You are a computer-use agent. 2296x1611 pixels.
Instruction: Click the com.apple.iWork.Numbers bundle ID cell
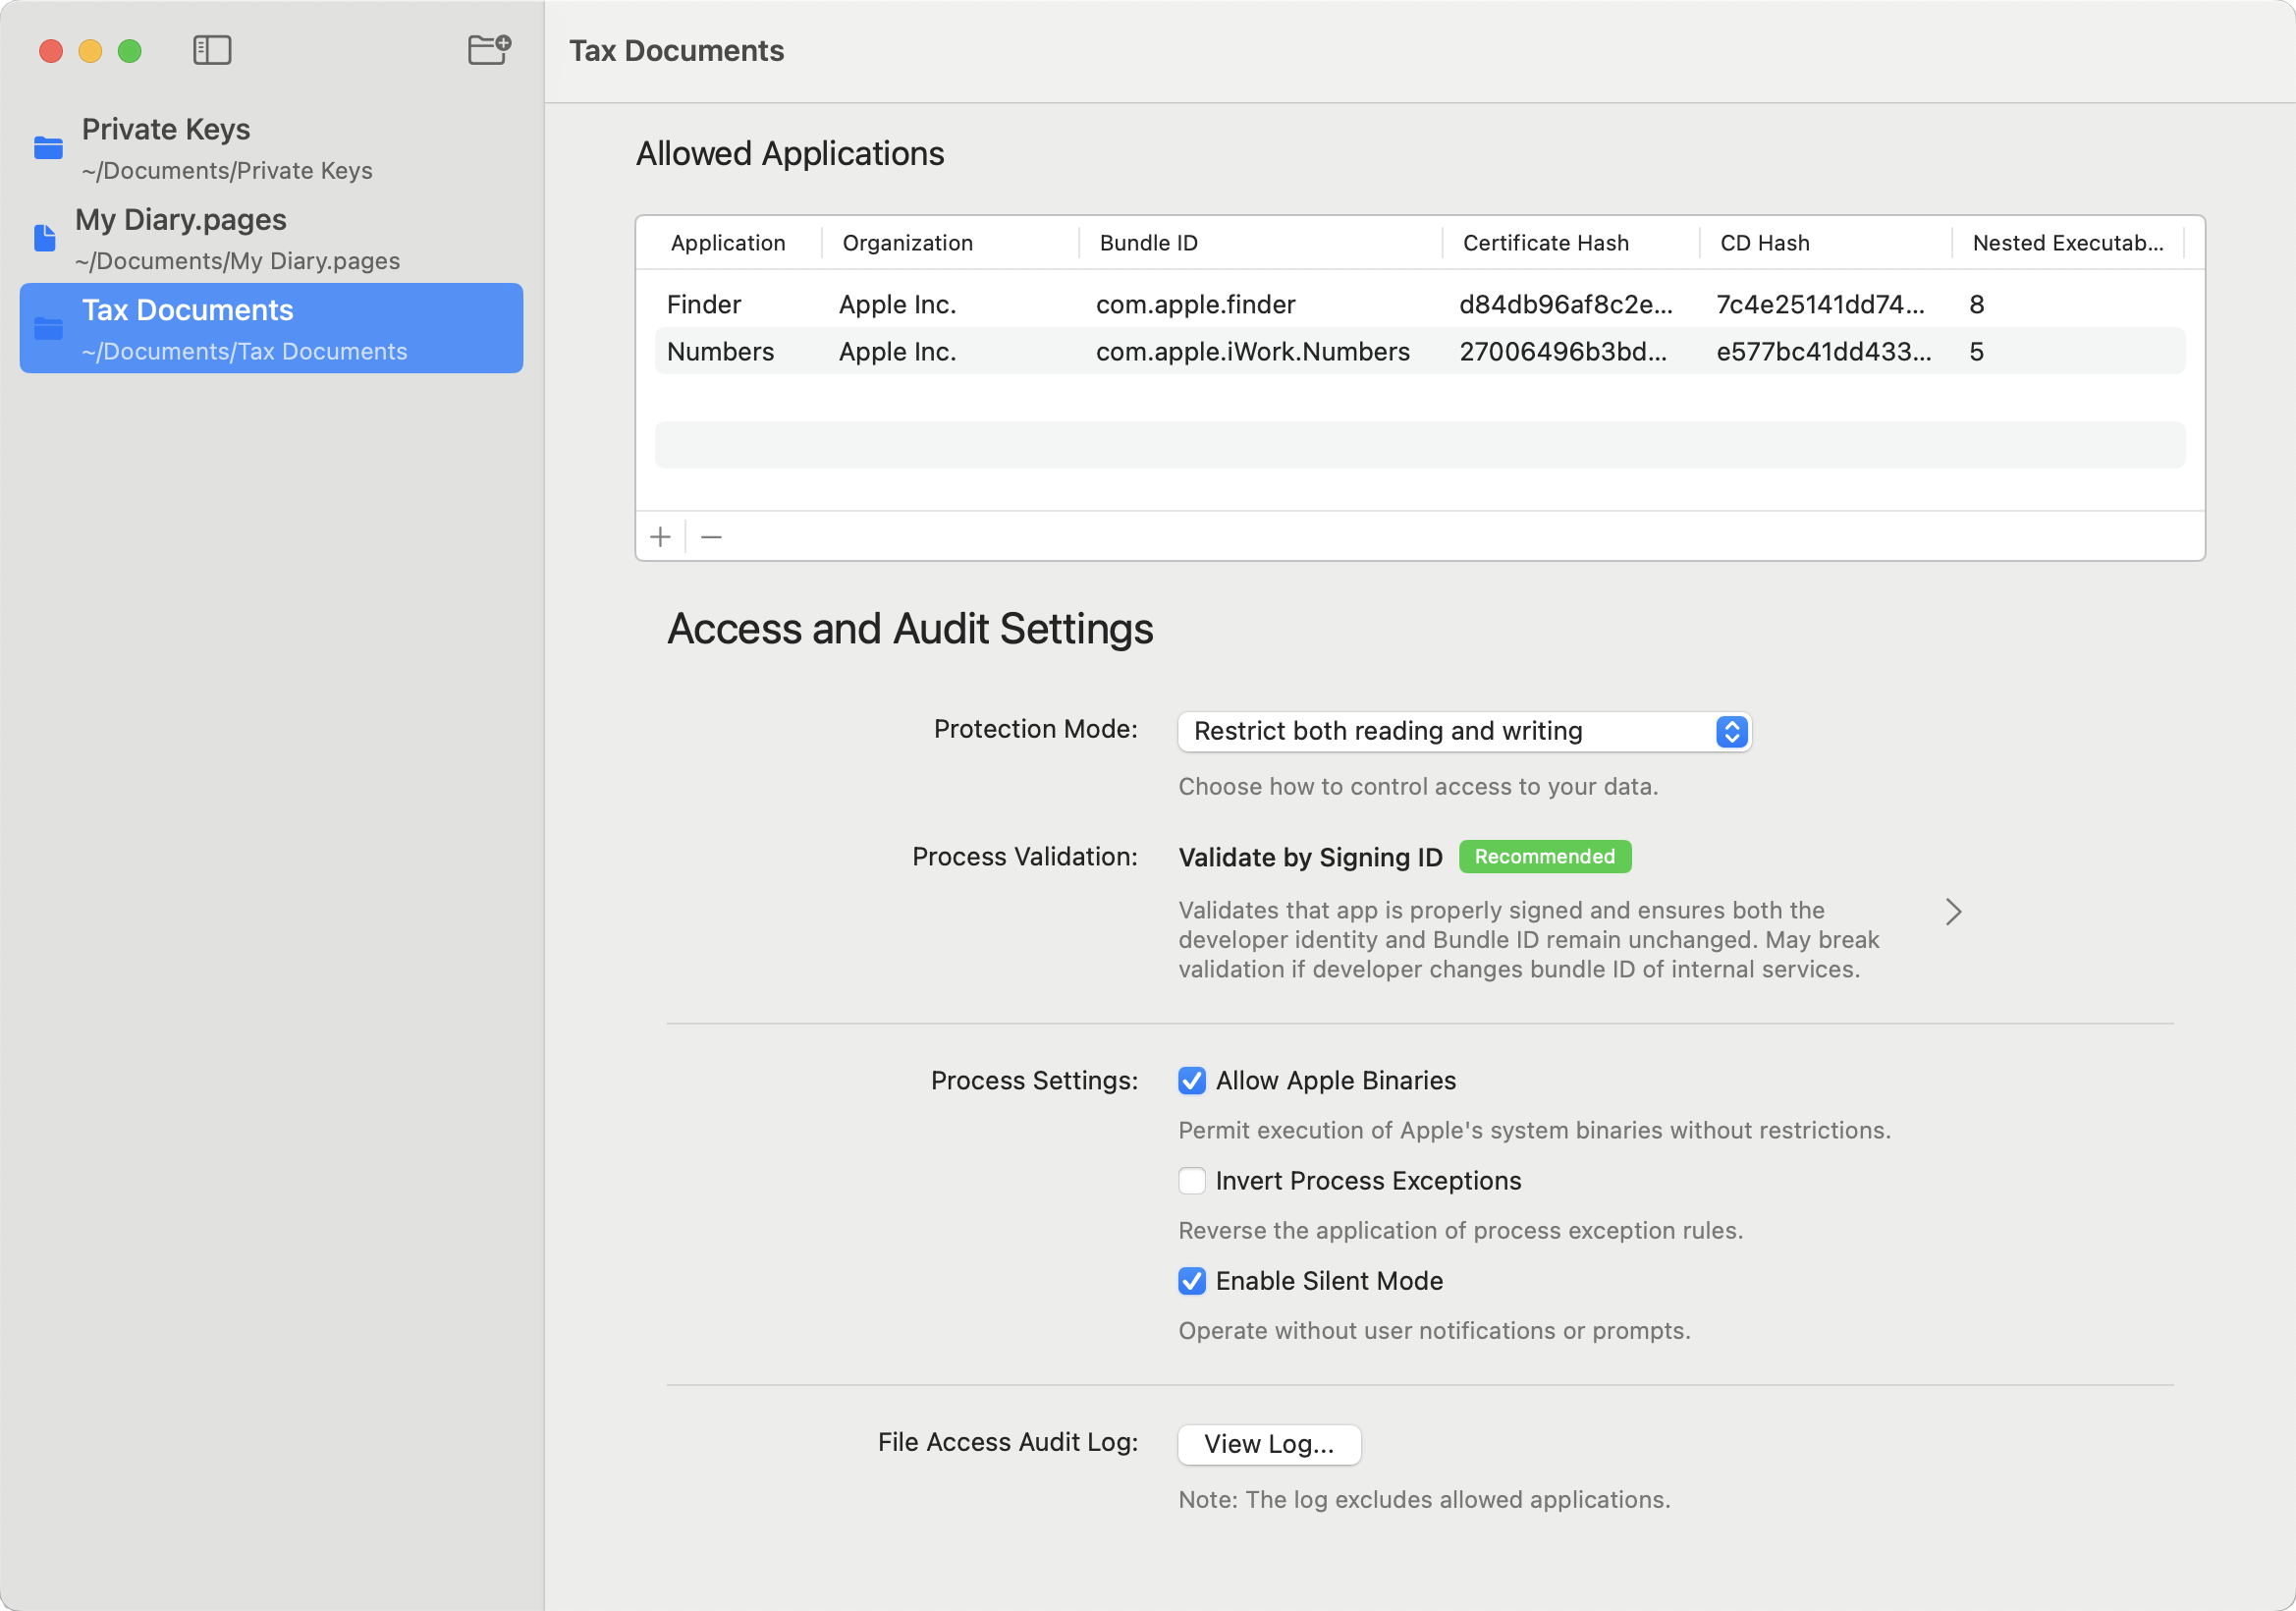1252,351
